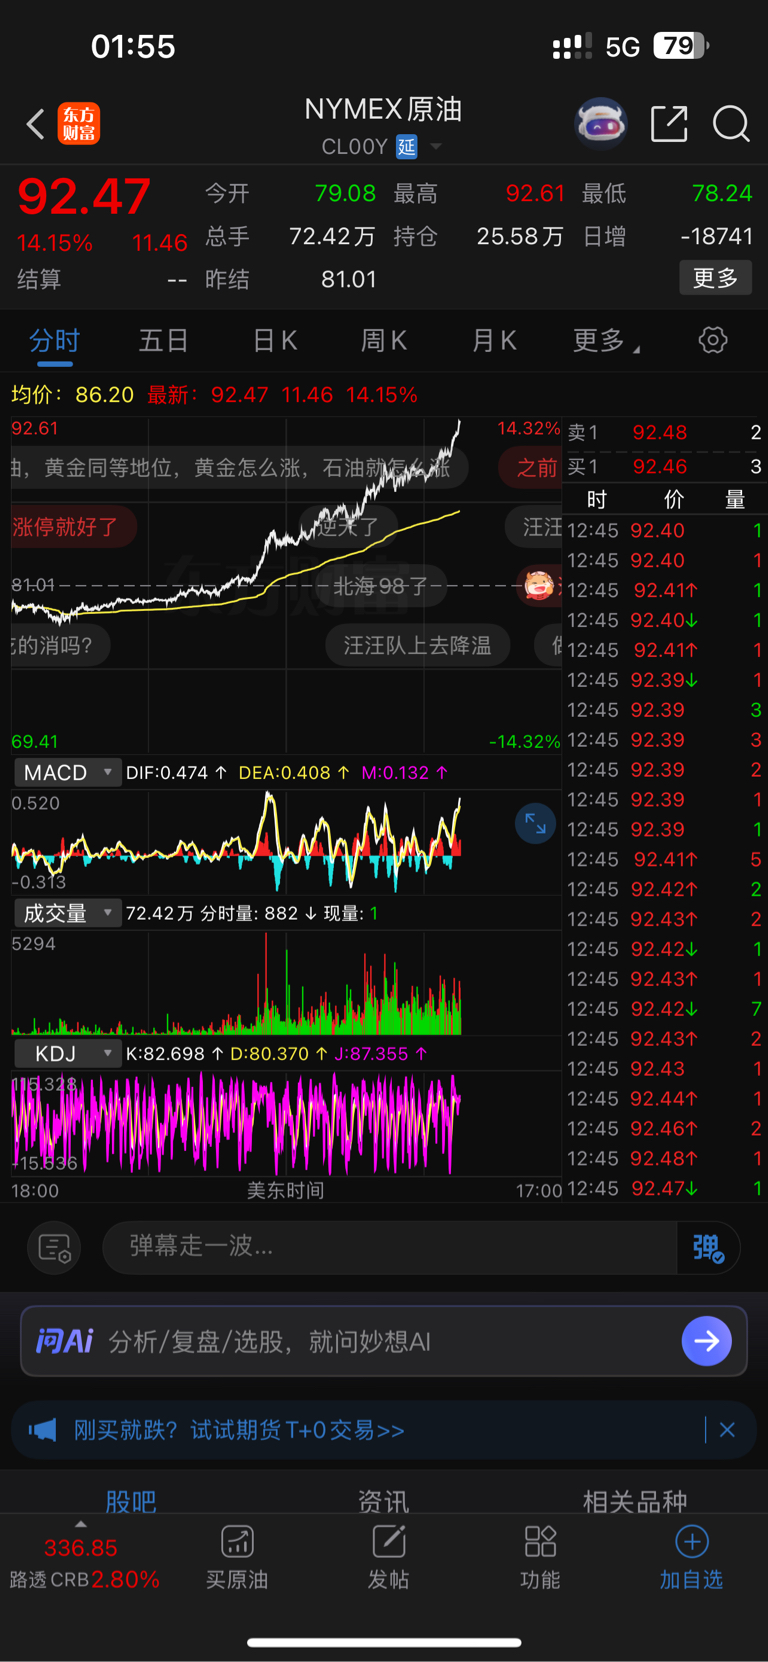This screenshot has width=768, height=1662.
Task: Tap the 持仓 25.58万 value
Action: [520, 236]
